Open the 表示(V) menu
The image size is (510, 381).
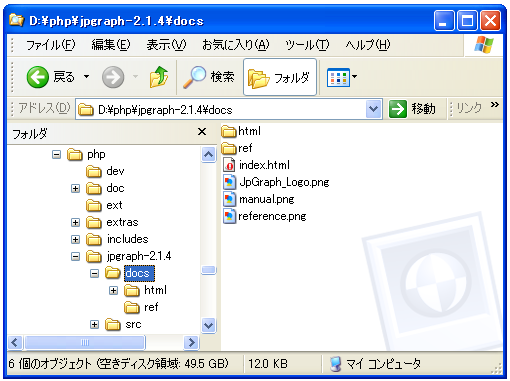[x=166, y=45]
